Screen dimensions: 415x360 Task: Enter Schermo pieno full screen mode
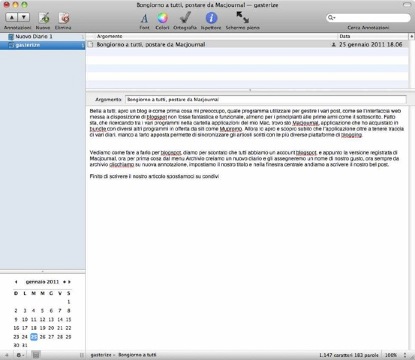point(242,17)
